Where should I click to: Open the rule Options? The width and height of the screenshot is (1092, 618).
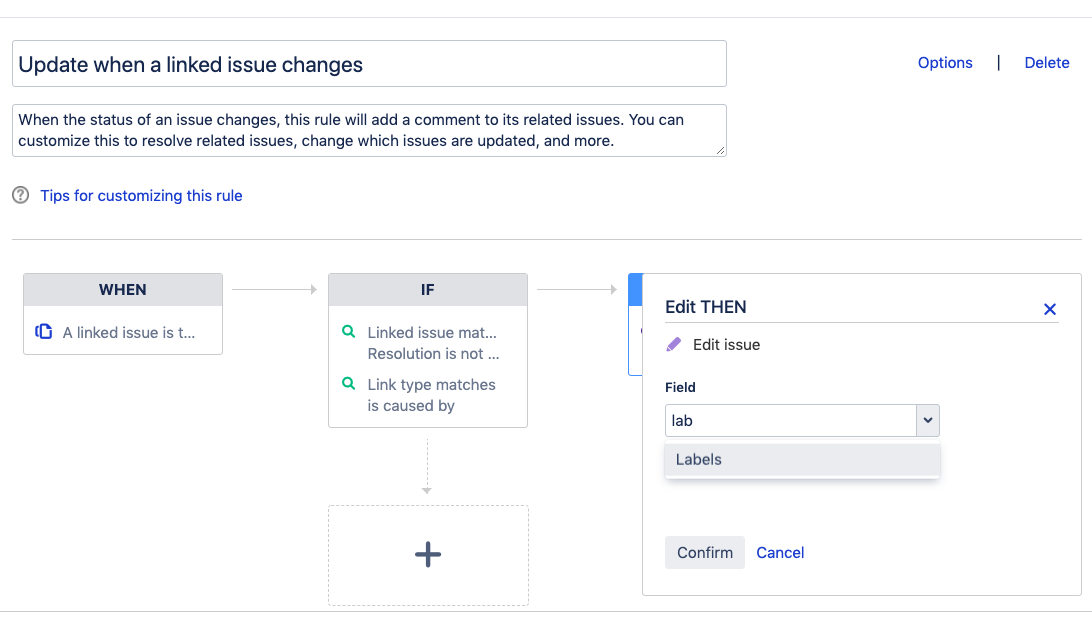pos(945,63)
